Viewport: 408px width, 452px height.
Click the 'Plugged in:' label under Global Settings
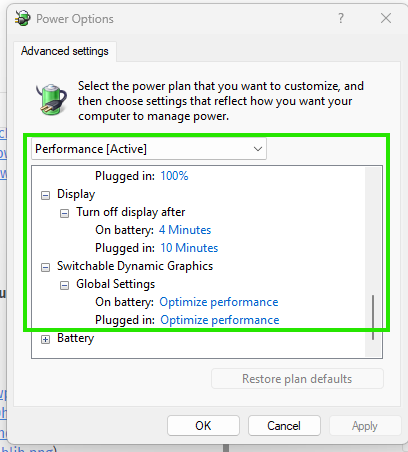pos(125,320)
